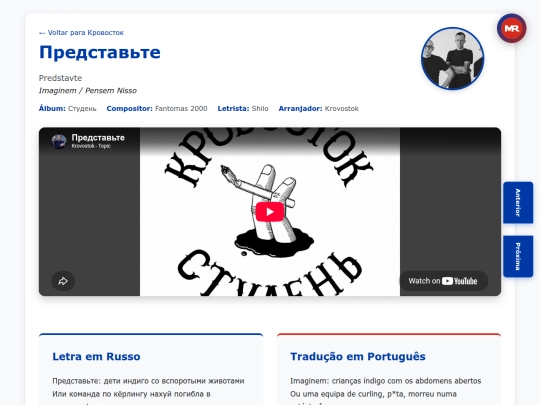Select the album name 'Студень'
Image resolution: width=540 pixels, height=405 pixels.
82,109
